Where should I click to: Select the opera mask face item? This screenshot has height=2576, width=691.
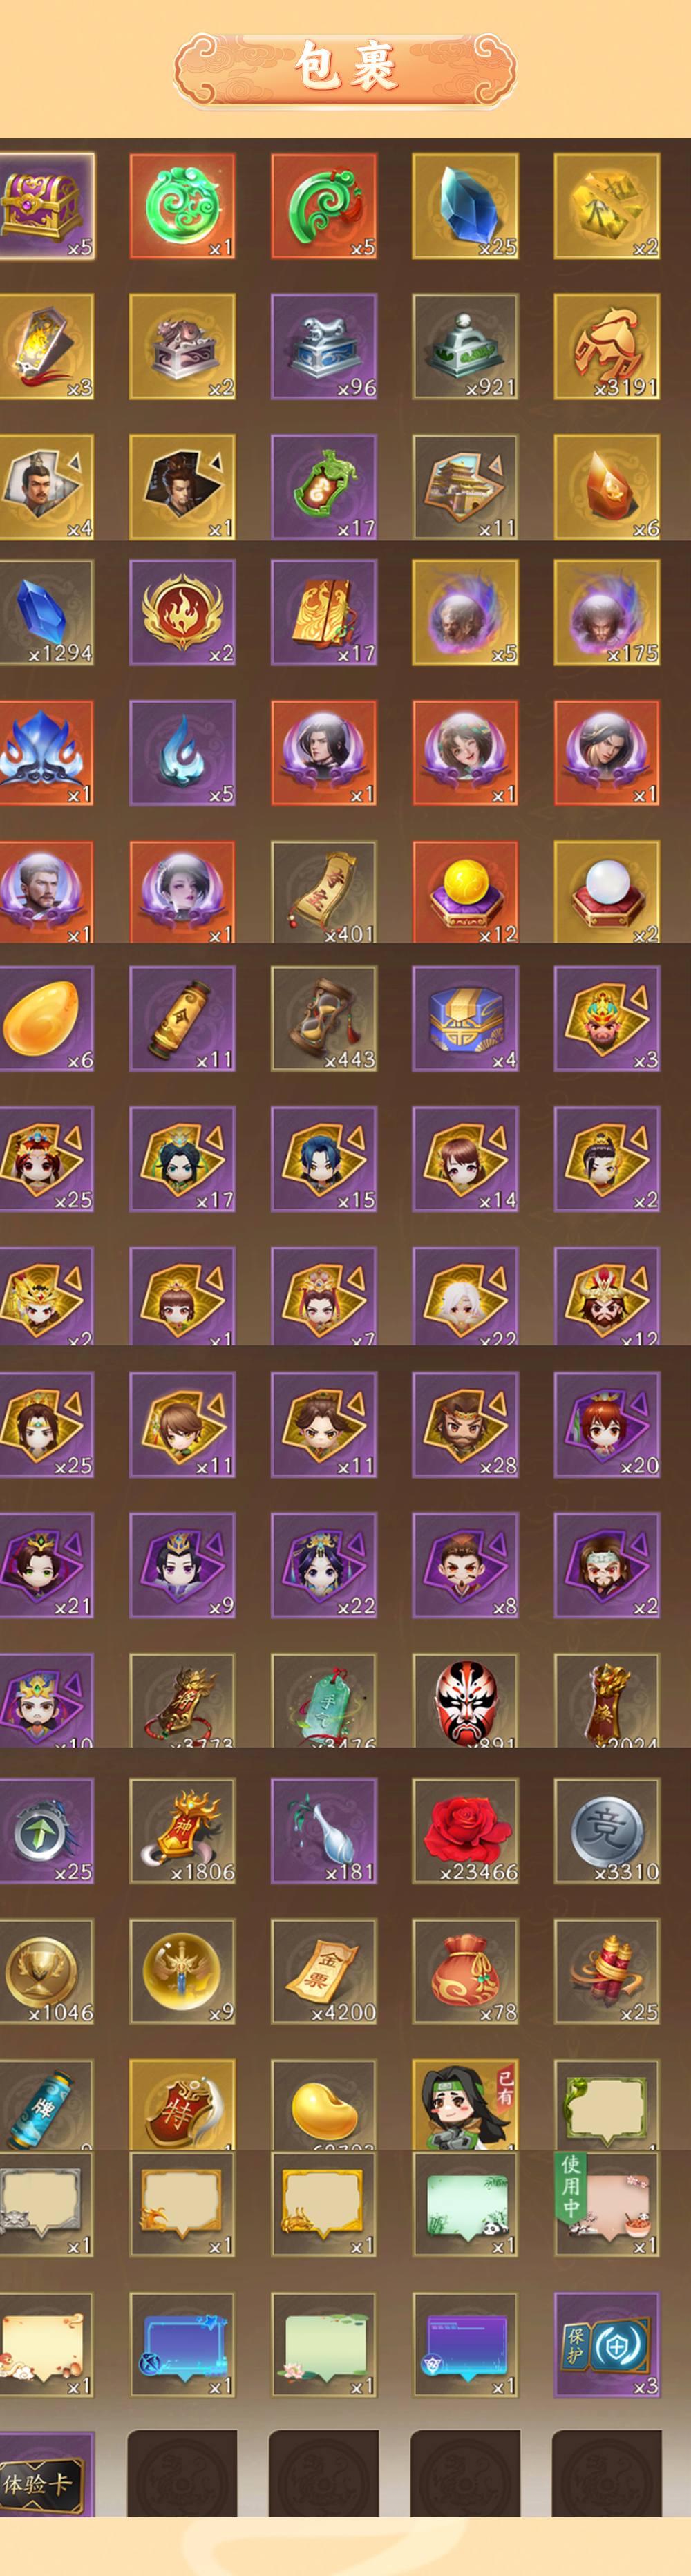[x=465, y=1700]
